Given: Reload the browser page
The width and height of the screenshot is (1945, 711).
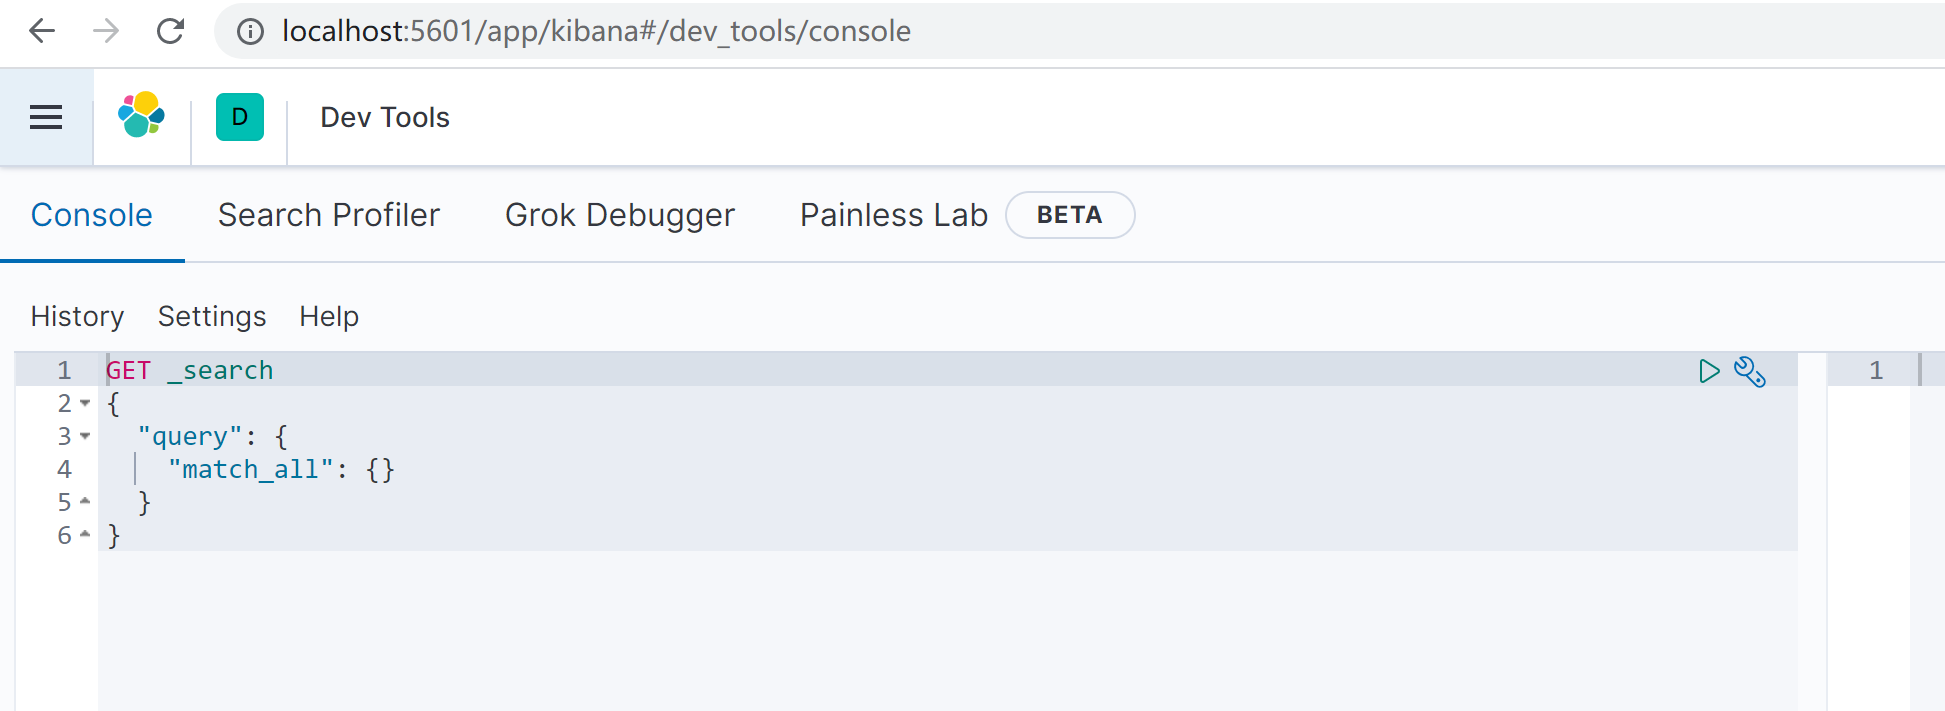Looking at the screenshot, I should point(171,31).
